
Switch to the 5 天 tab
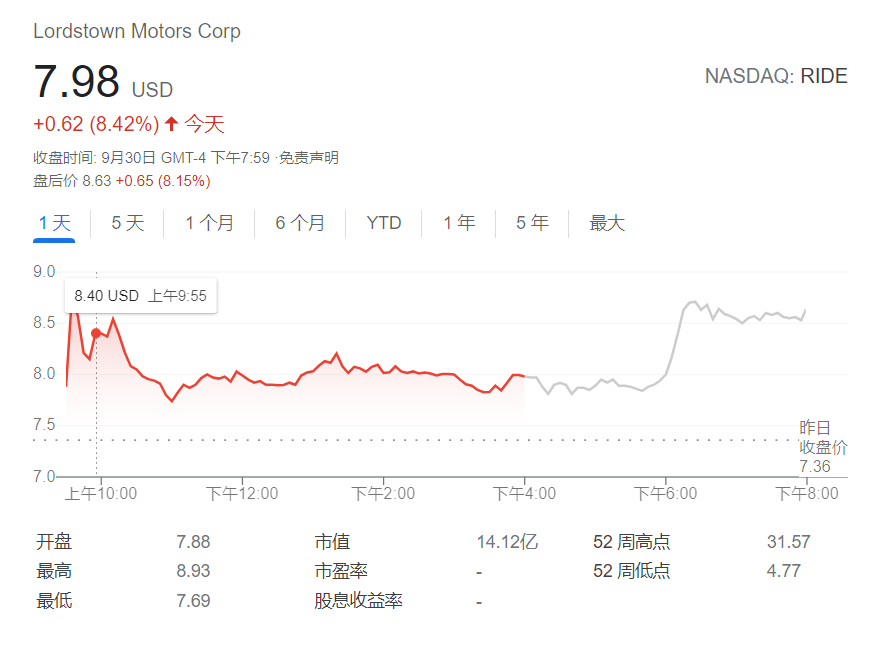[128, 223]
